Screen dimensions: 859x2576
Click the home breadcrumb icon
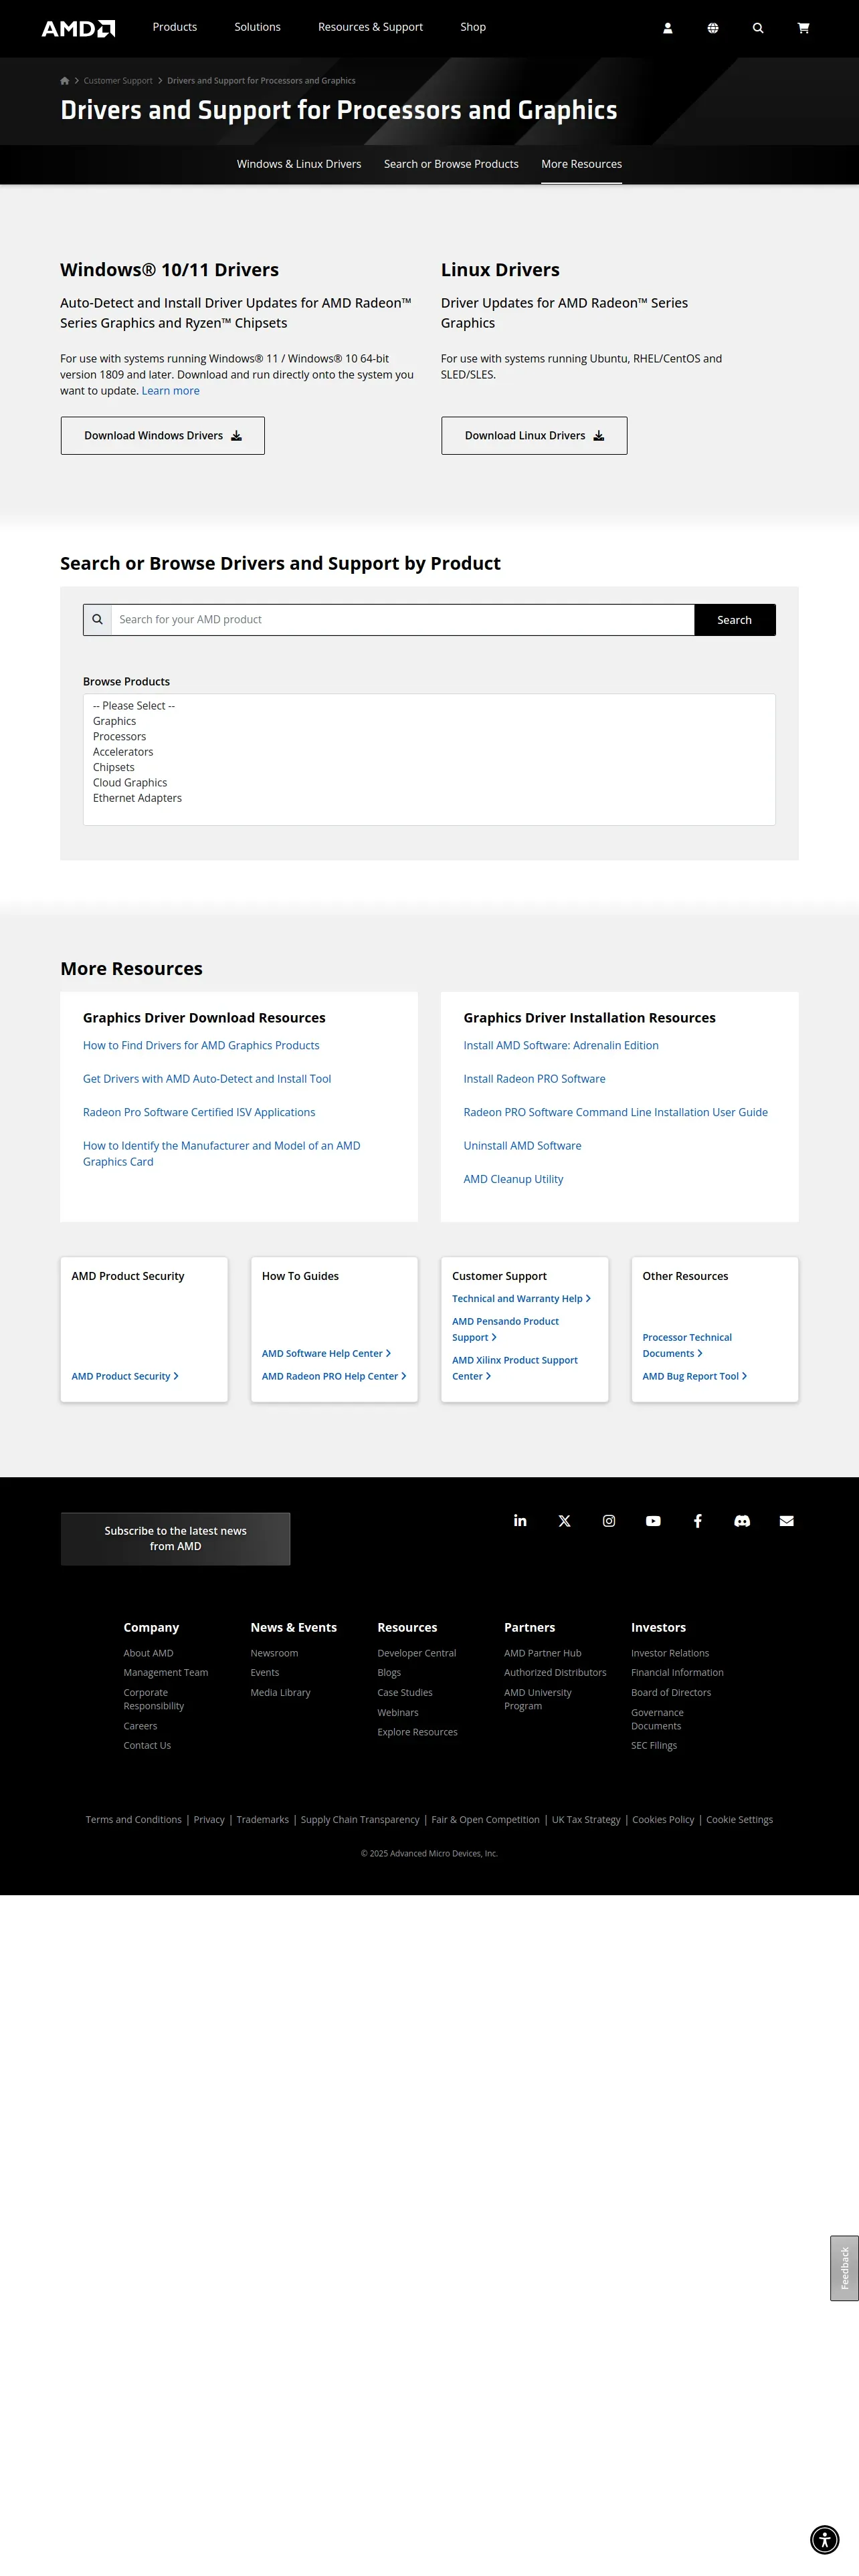tap(65, 81)
